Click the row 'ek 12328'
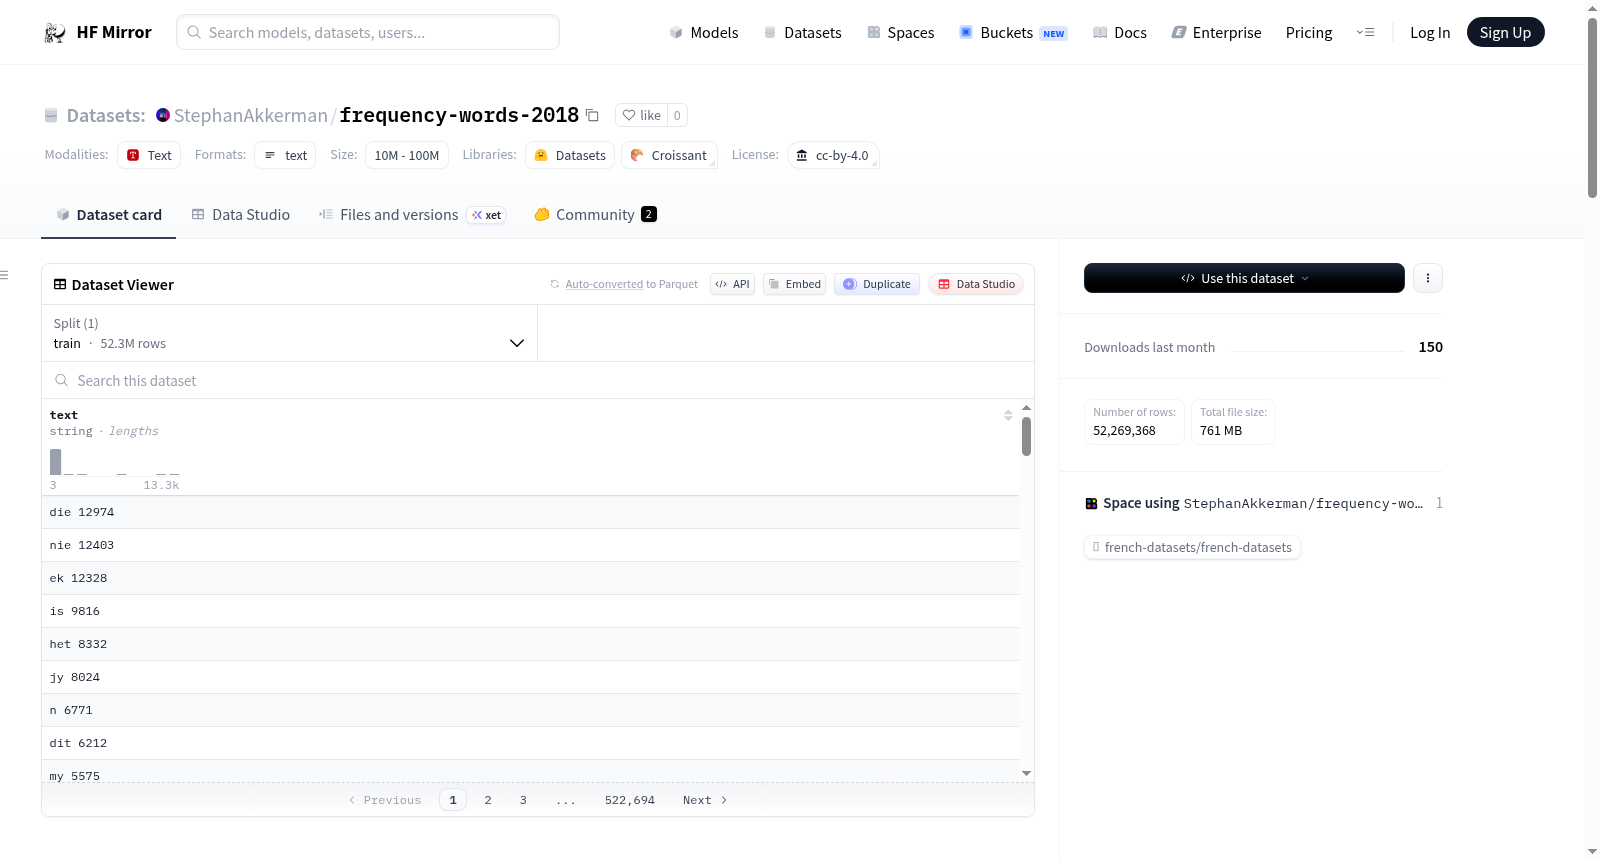 pos(530,578)
